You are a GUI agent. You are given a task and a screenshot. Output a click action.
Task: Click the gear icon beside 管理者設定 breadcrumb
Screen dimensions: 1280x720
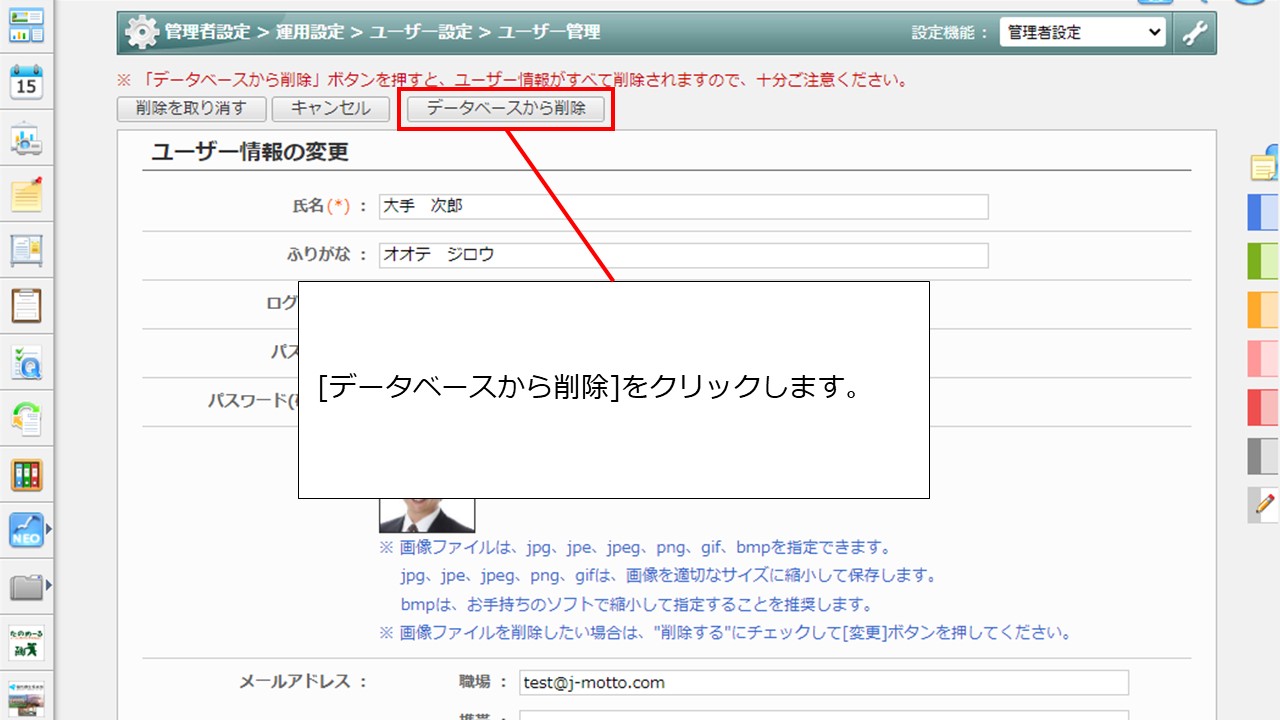click(x=141, y=32)
